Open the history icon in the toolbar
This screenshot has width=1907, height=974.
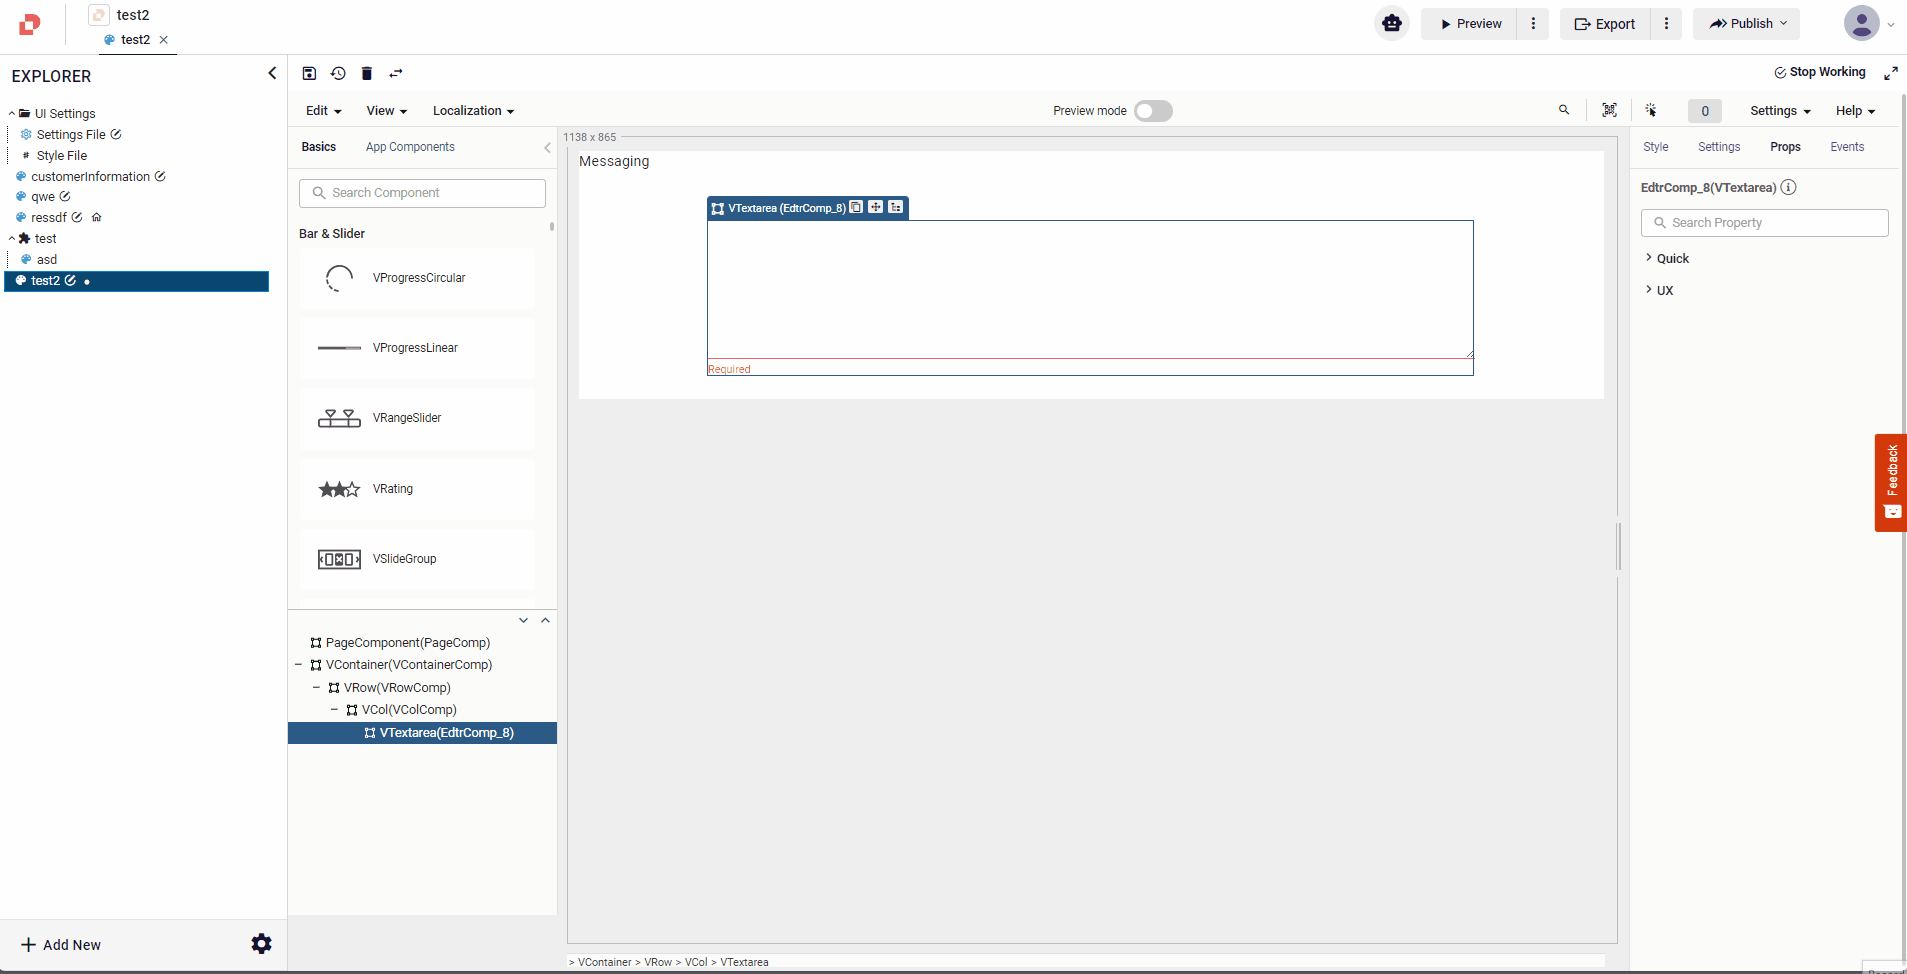(338, 73)
